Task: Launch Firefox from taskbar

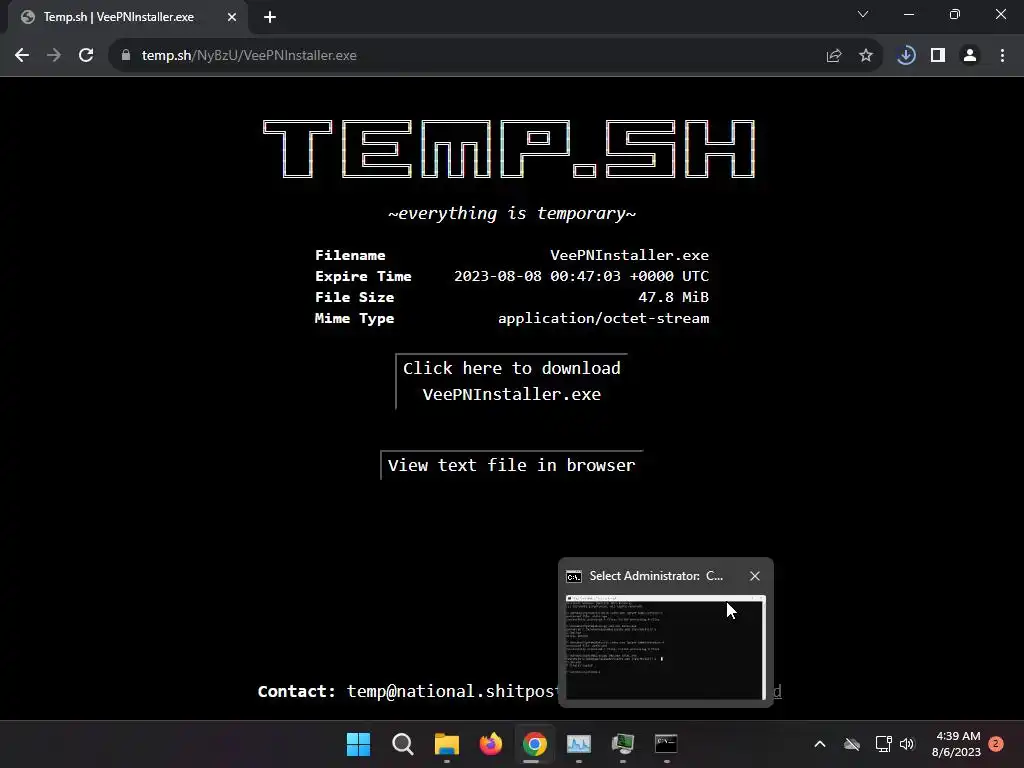Action: [490, 744]
